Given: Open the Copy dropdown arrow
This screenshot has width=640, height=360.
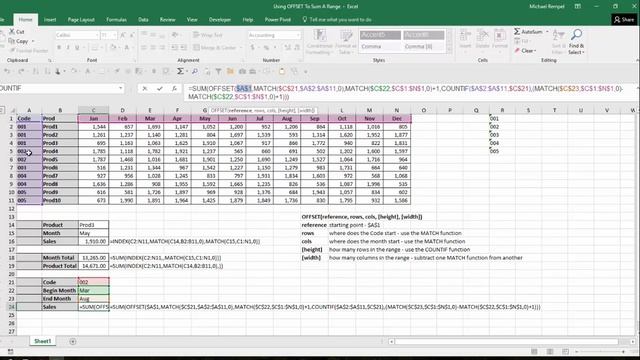Looking at the screenshot, I should coord(33,41).
